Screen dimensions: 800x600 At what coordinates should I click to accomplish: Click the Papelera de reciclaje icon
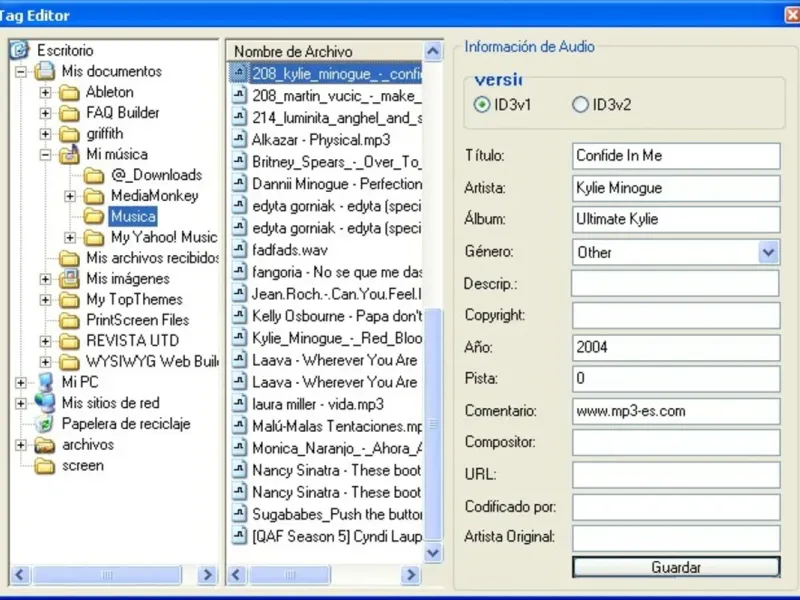[x=44, y=424]
